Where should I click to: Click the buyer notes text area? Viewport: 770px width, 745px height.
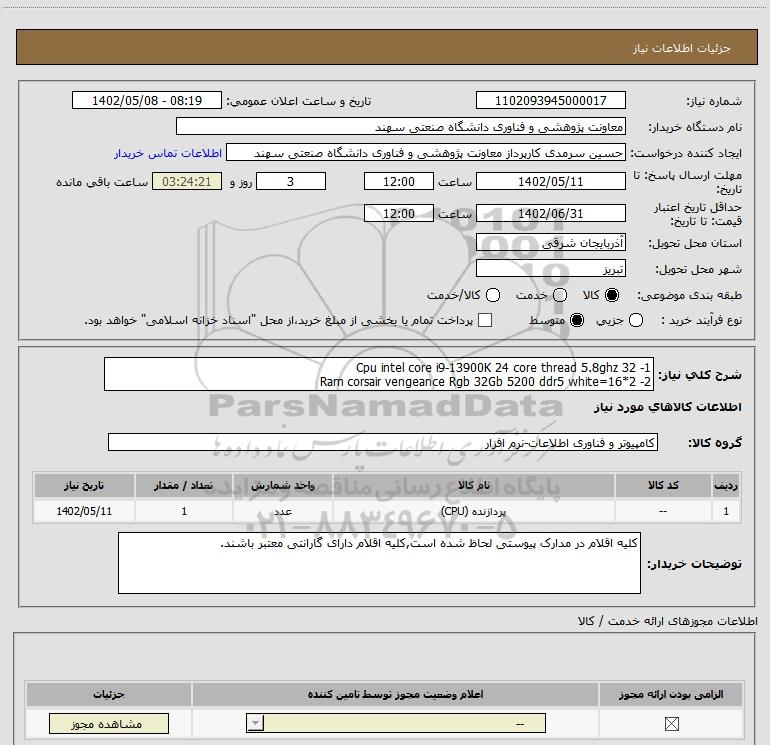(x=379, y=563)
